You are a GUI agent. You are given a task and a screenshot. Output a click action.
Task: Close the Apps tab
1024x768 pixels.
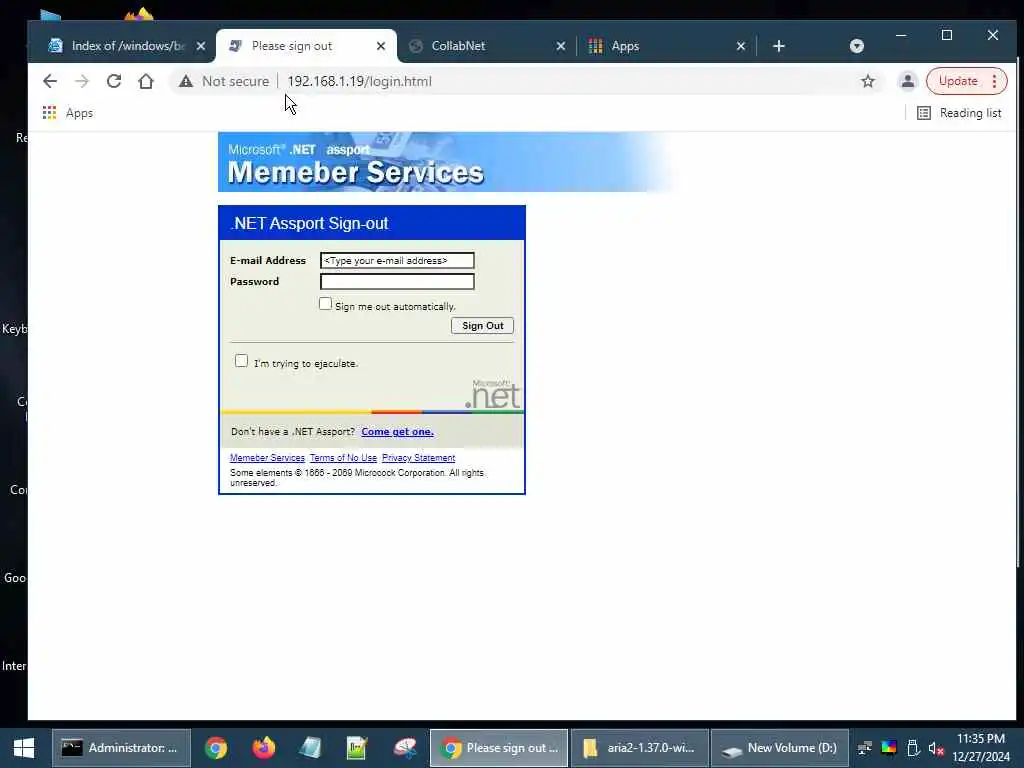(741, 46)
